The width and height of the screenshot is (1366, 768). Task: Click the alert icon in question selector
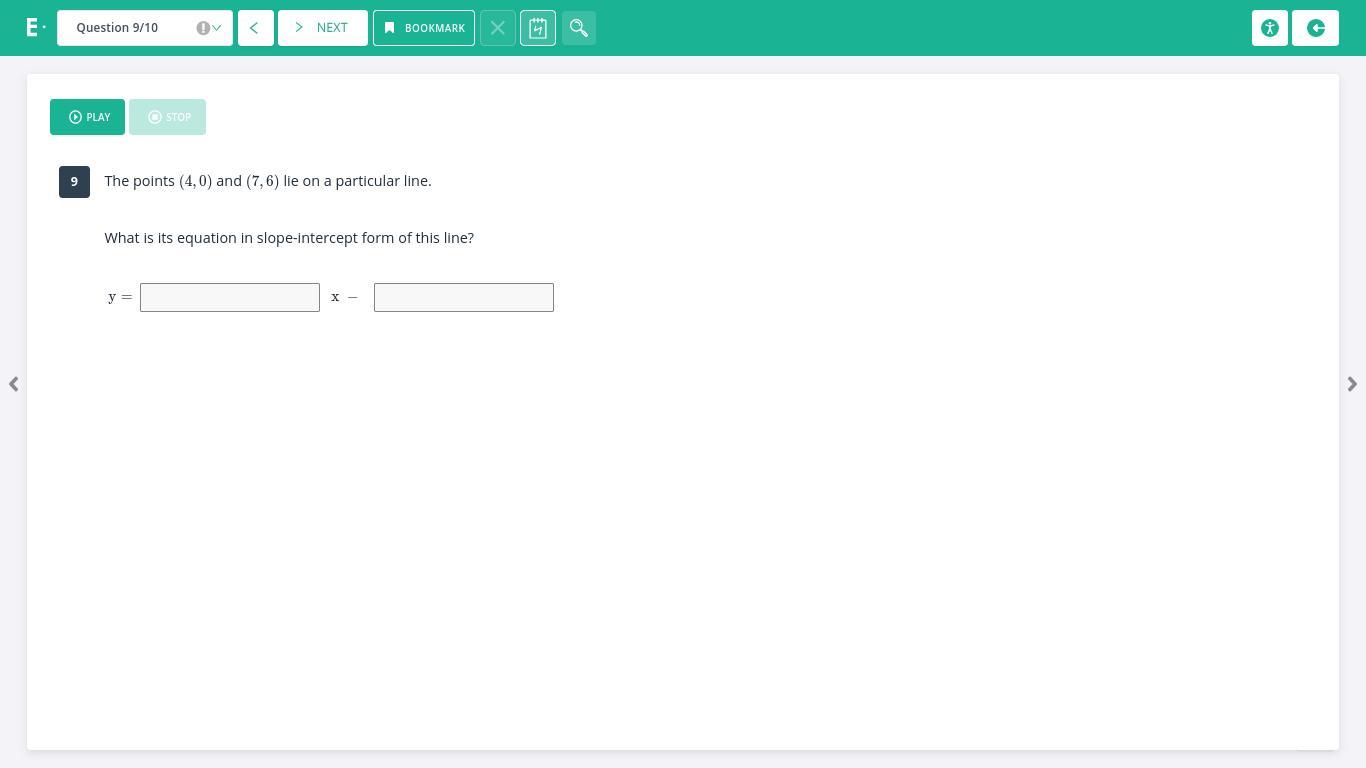tap(203, 28)
